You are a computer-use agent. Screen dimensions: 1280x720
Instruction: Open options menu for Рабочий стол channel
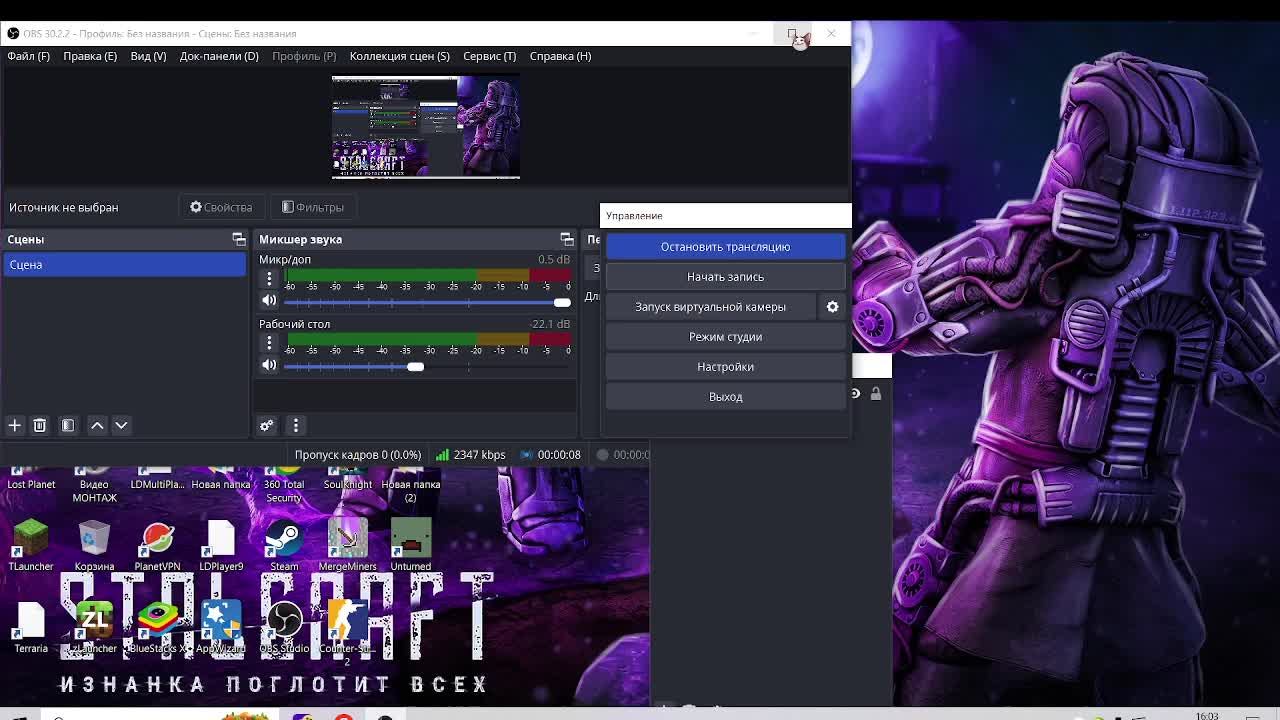point(269,343)
